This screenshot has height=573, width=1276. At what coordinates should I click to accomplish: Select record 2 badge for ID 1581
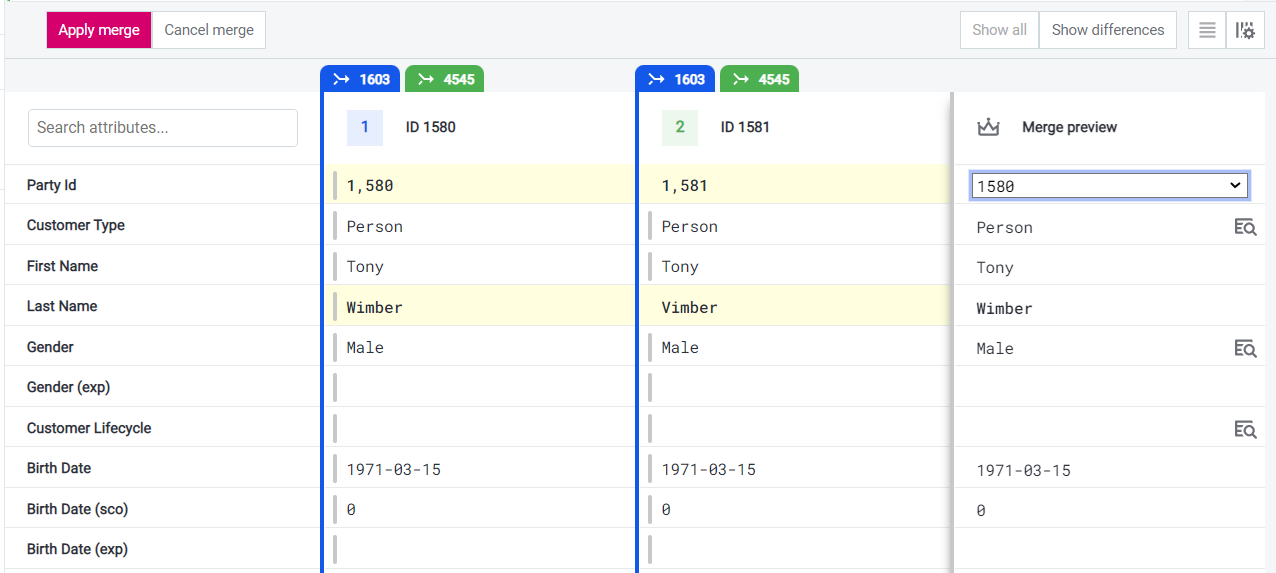(x=680, y=127)
